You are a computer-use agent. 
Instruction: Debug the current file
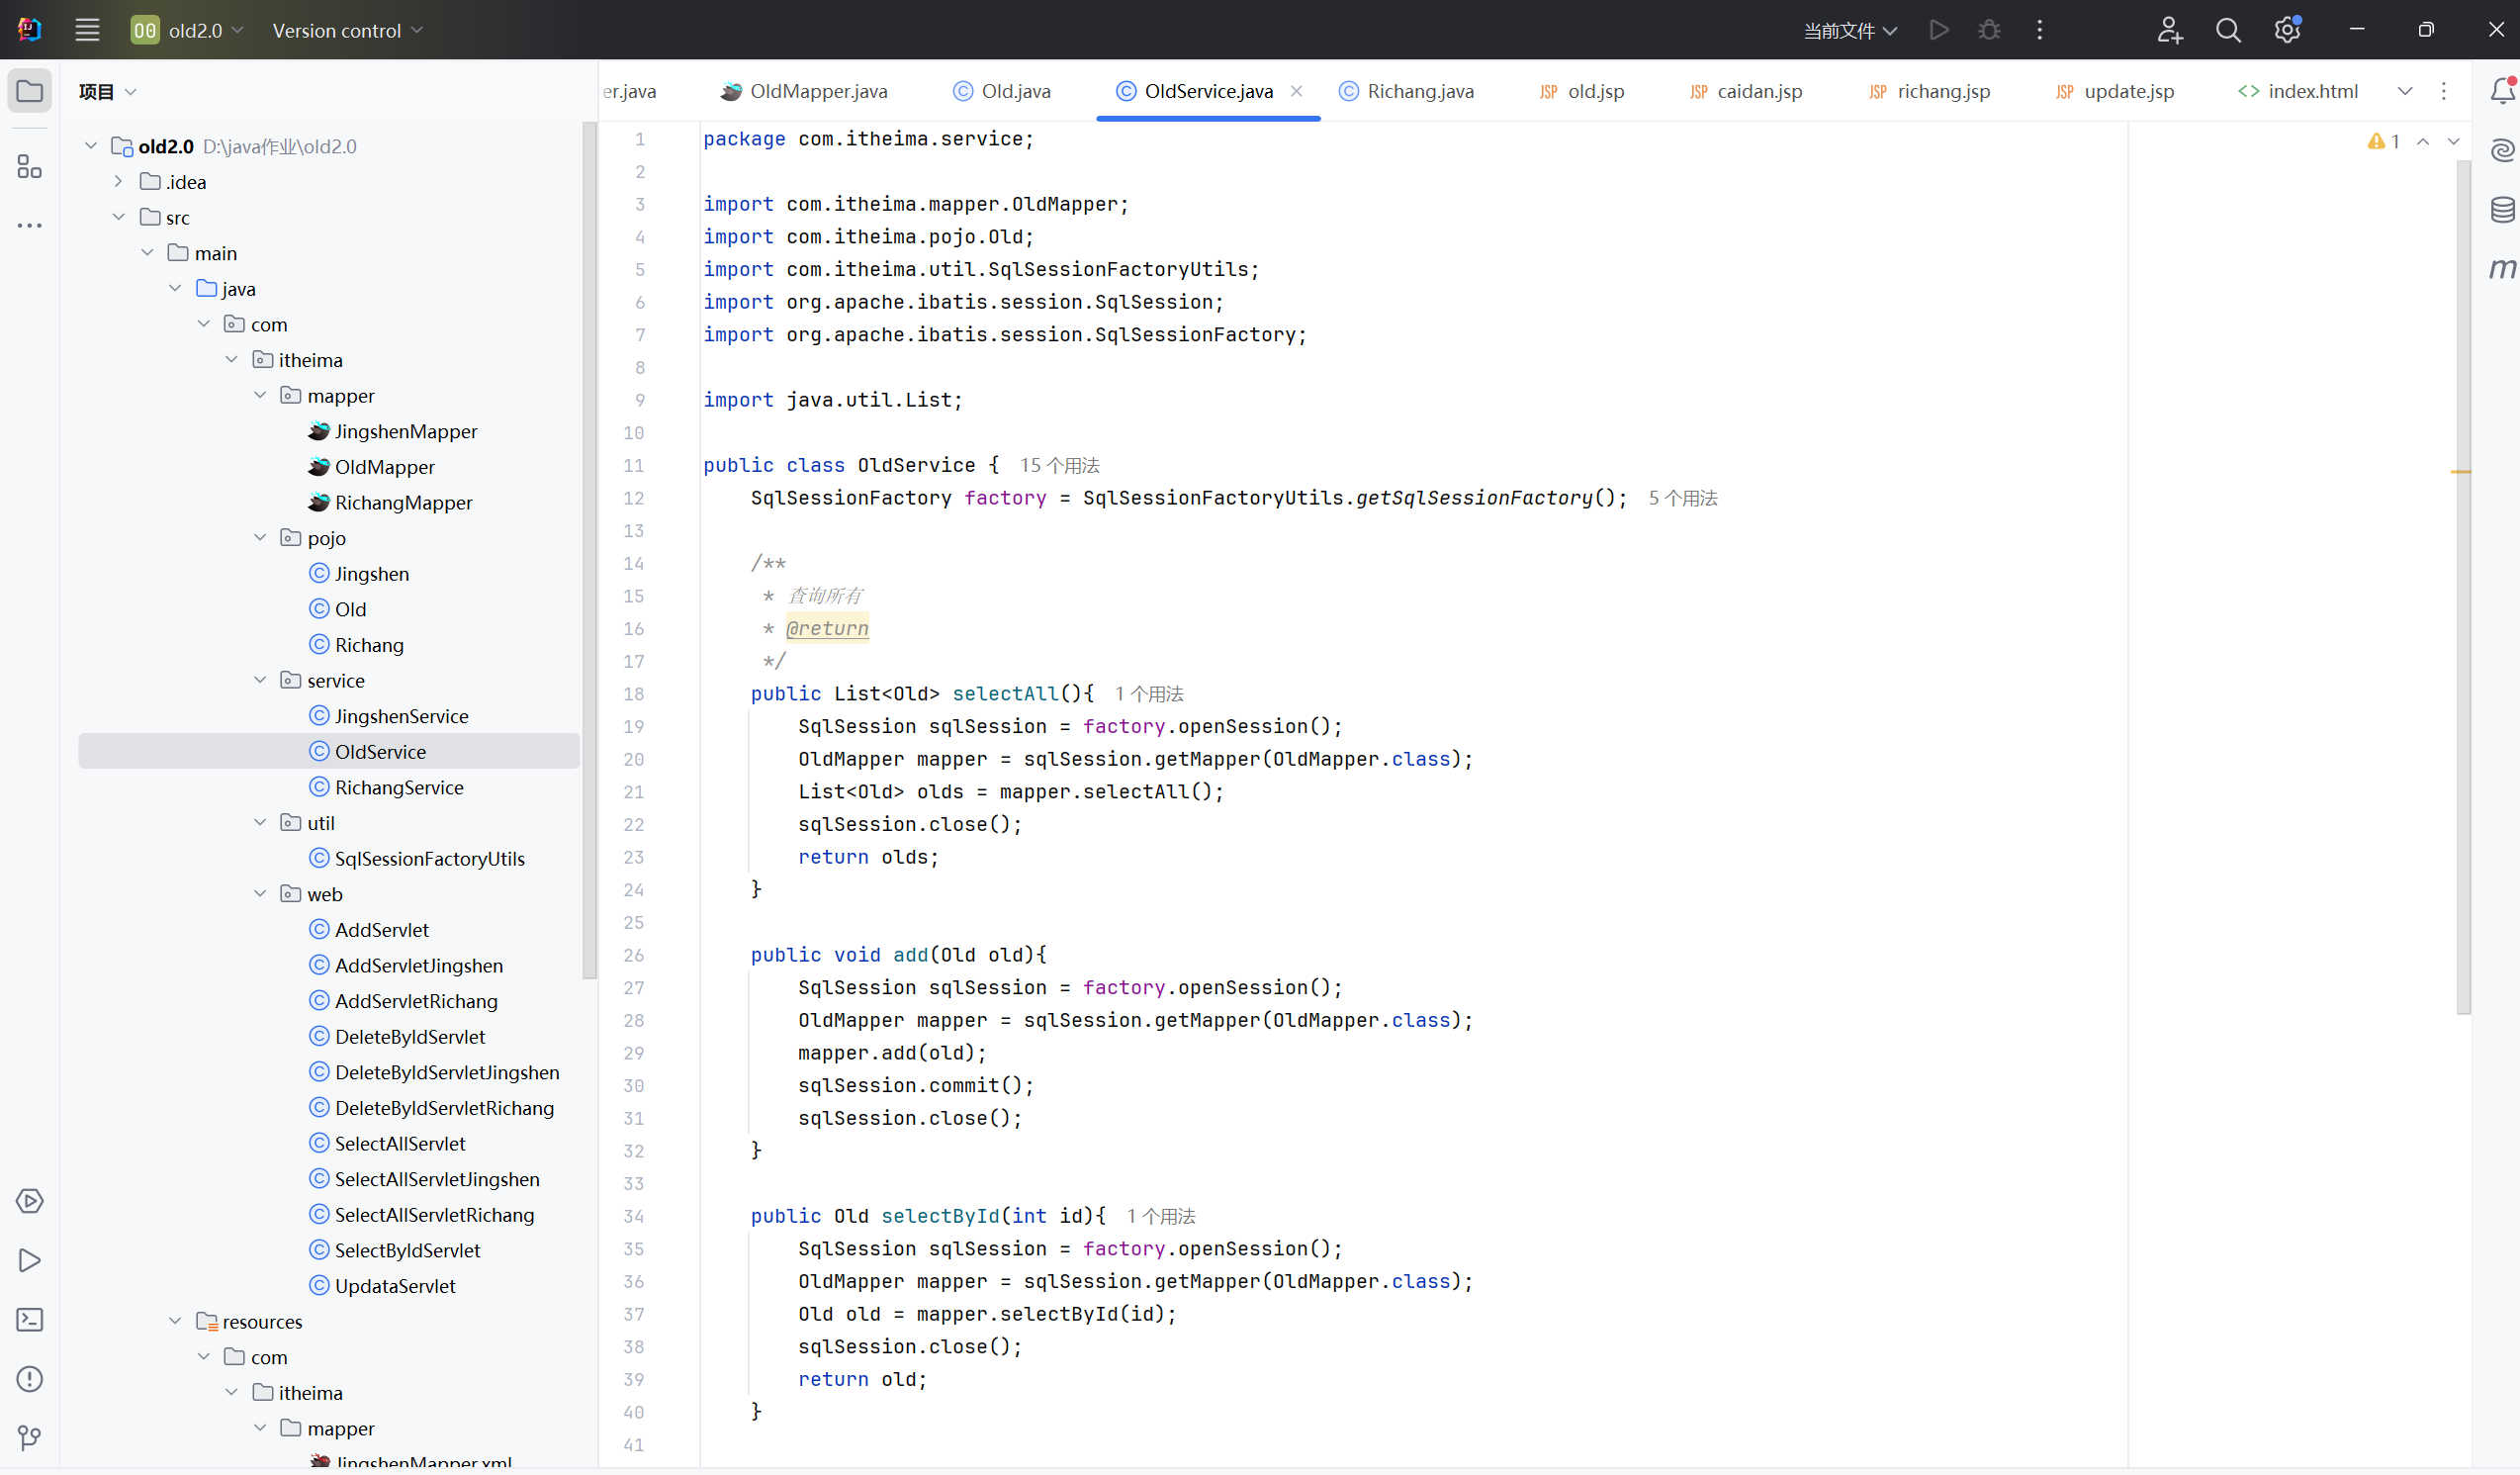[x=1989, y=30]
